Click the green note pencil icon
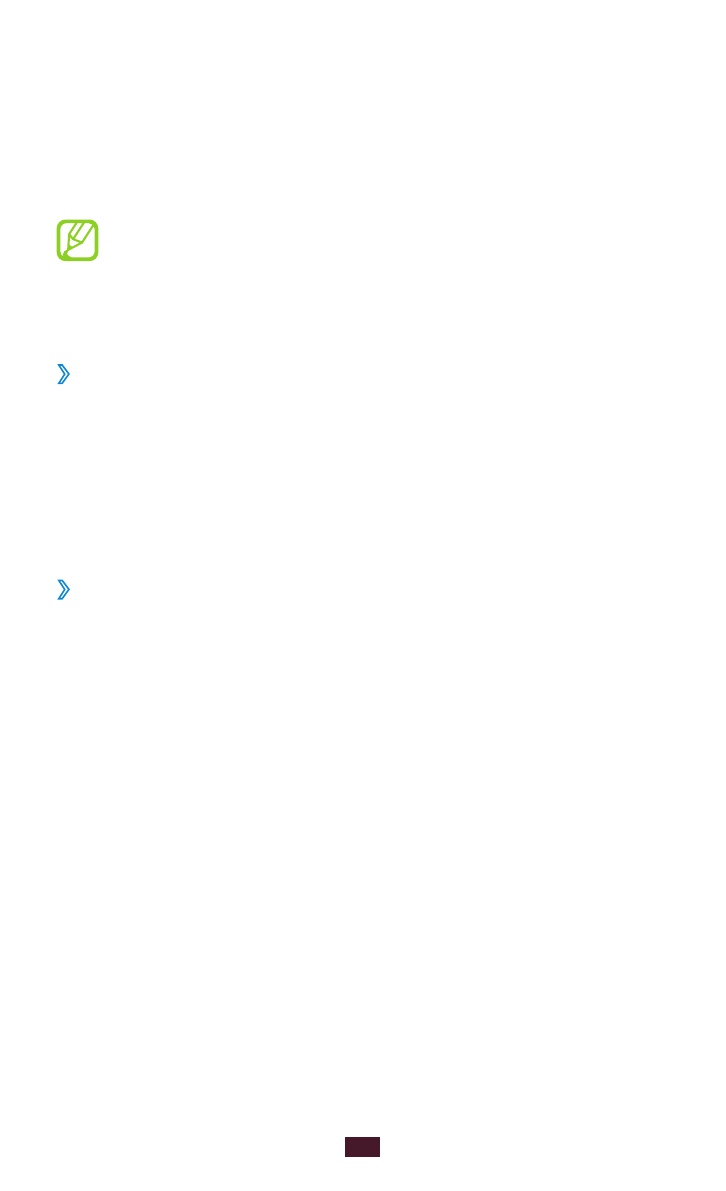Viewport: 726px width, 1191px height. (x=77, y=241)
